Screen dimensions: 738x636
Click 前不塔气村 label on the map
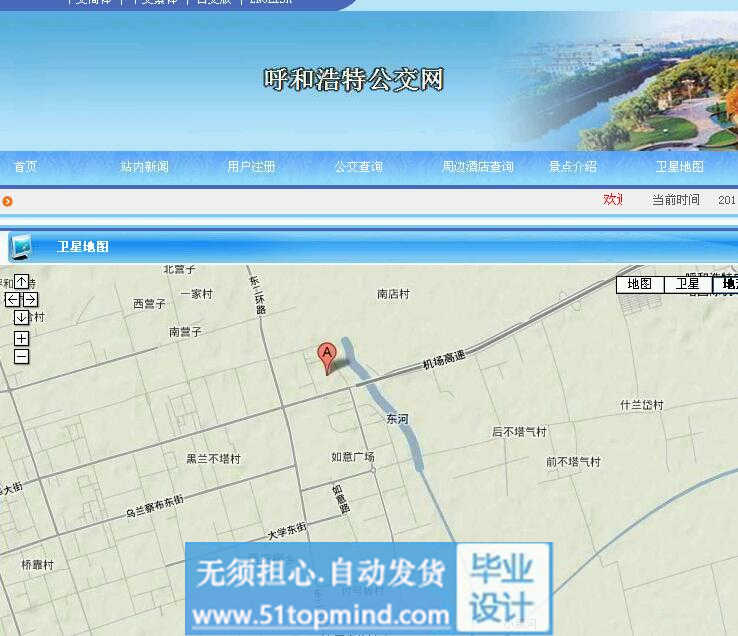(x=573, y=462)
